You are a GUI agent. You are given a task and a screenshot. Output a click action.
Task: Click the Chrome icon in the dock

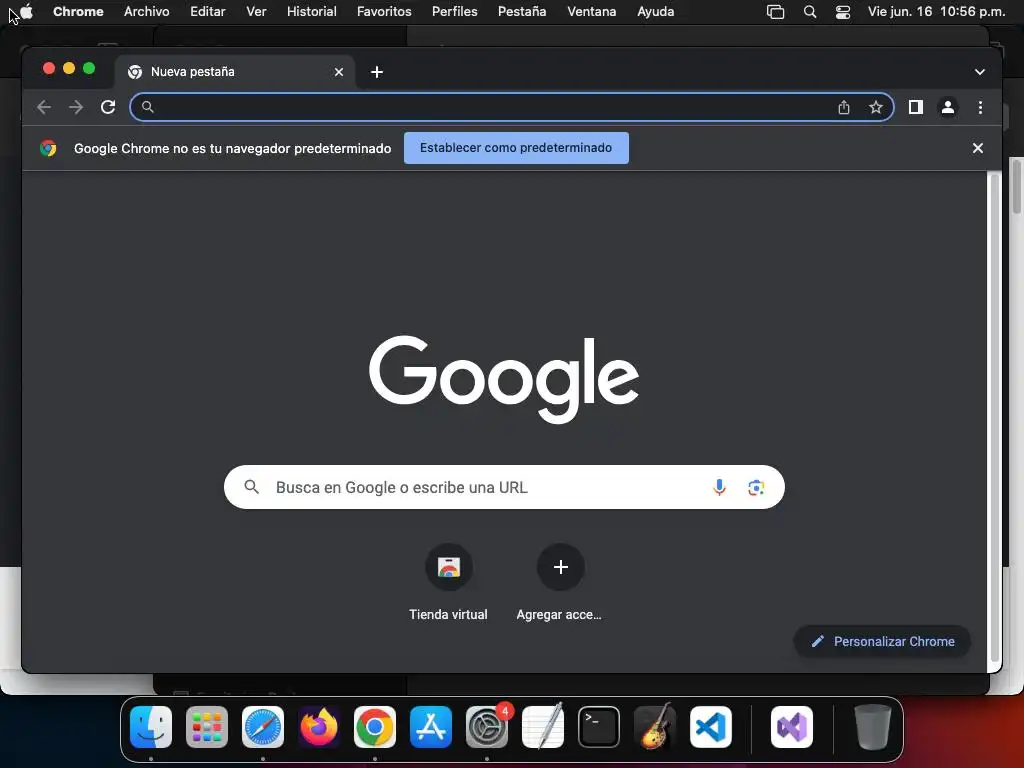(x=375, y=727)
